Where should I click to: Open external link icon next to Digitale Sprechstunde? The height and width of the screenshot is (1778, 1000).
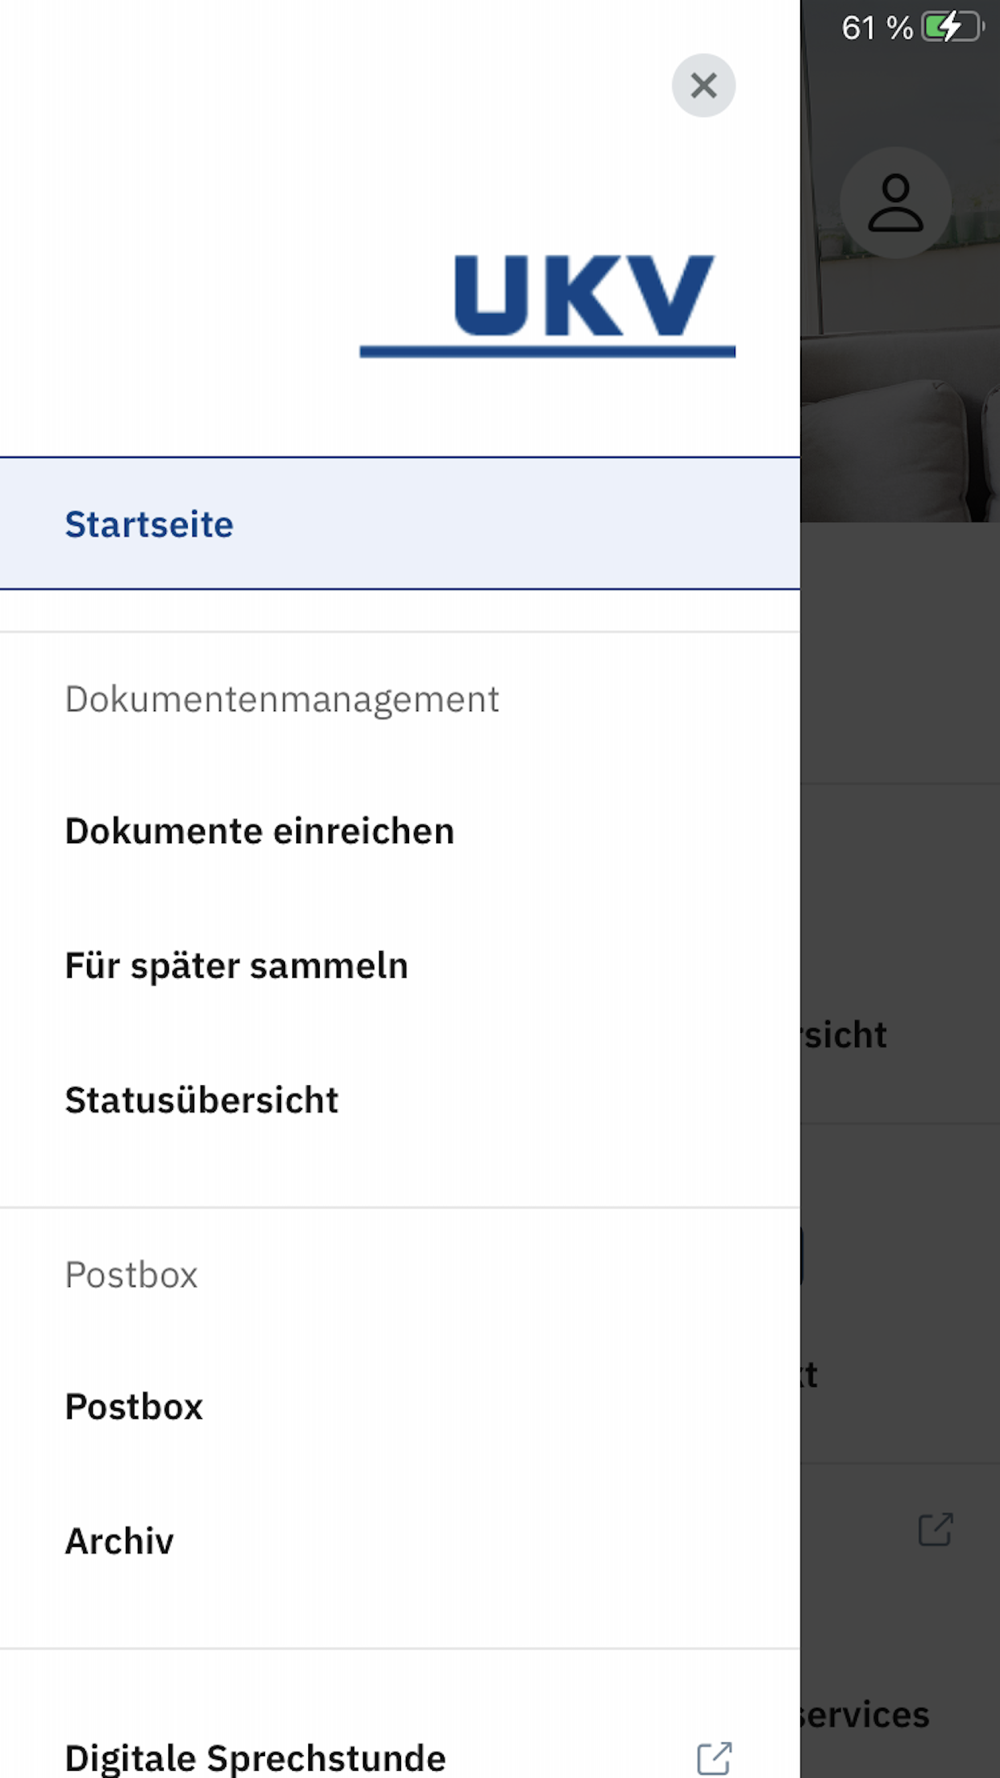714,1757
